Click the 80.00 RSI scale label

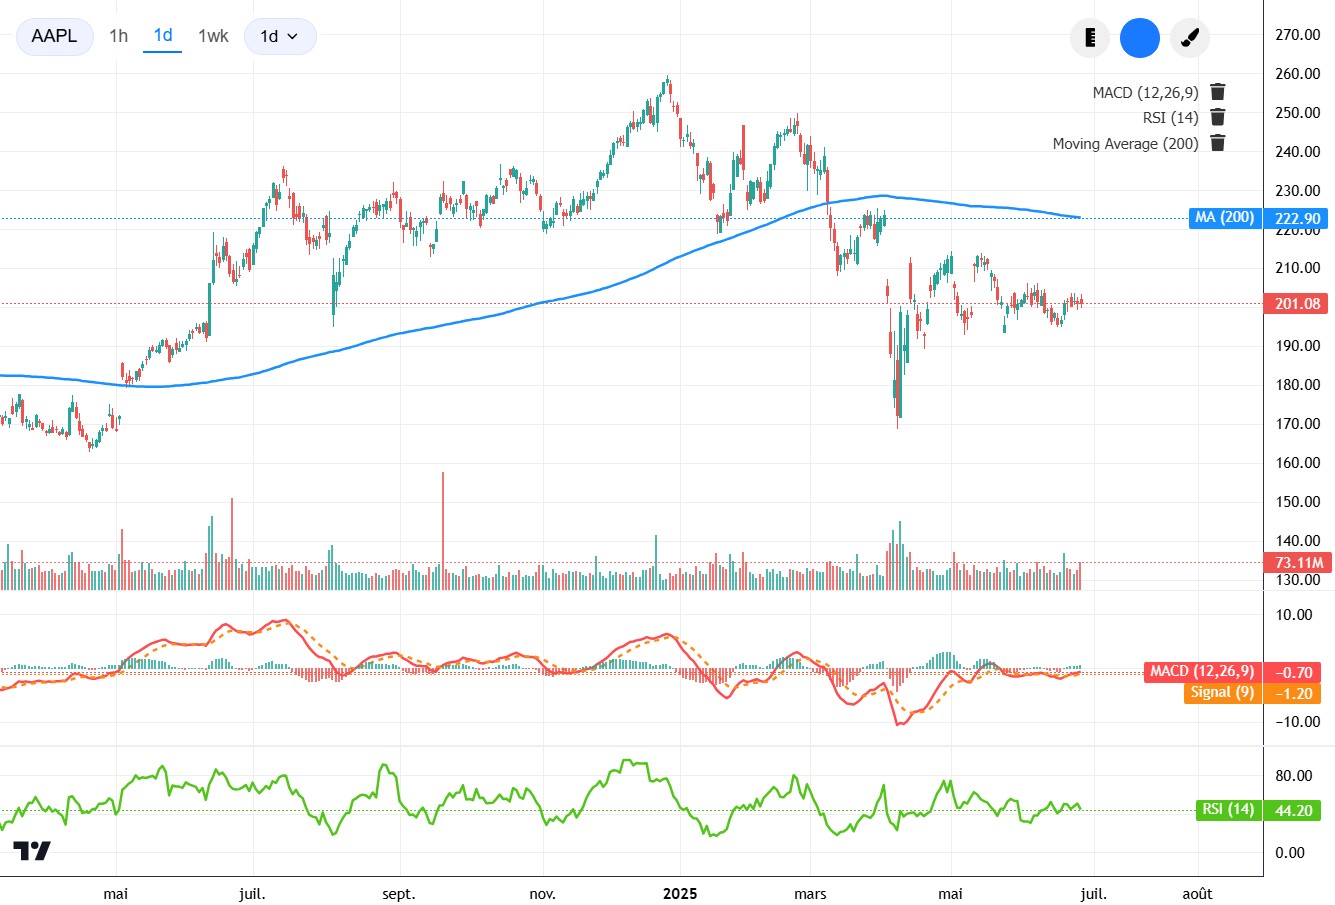pyautogui.click(x=1294, y=776)
